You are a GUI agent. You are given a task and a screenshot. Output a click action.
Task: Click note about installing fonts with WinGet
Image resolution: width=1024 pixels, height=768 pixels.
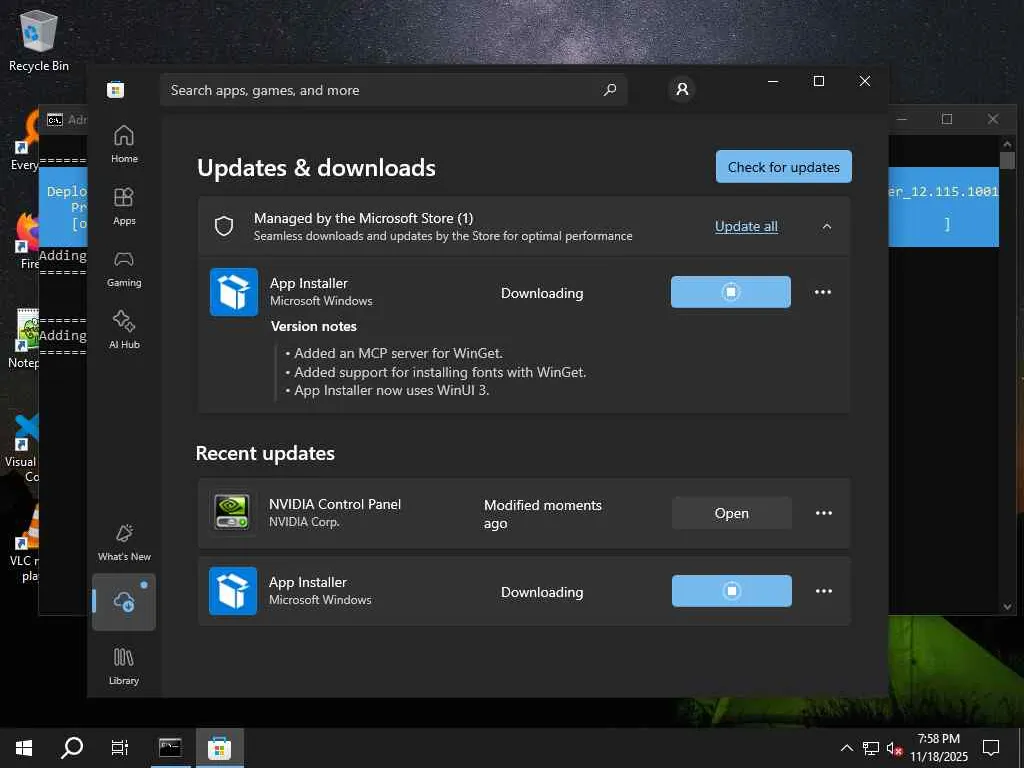440,372
